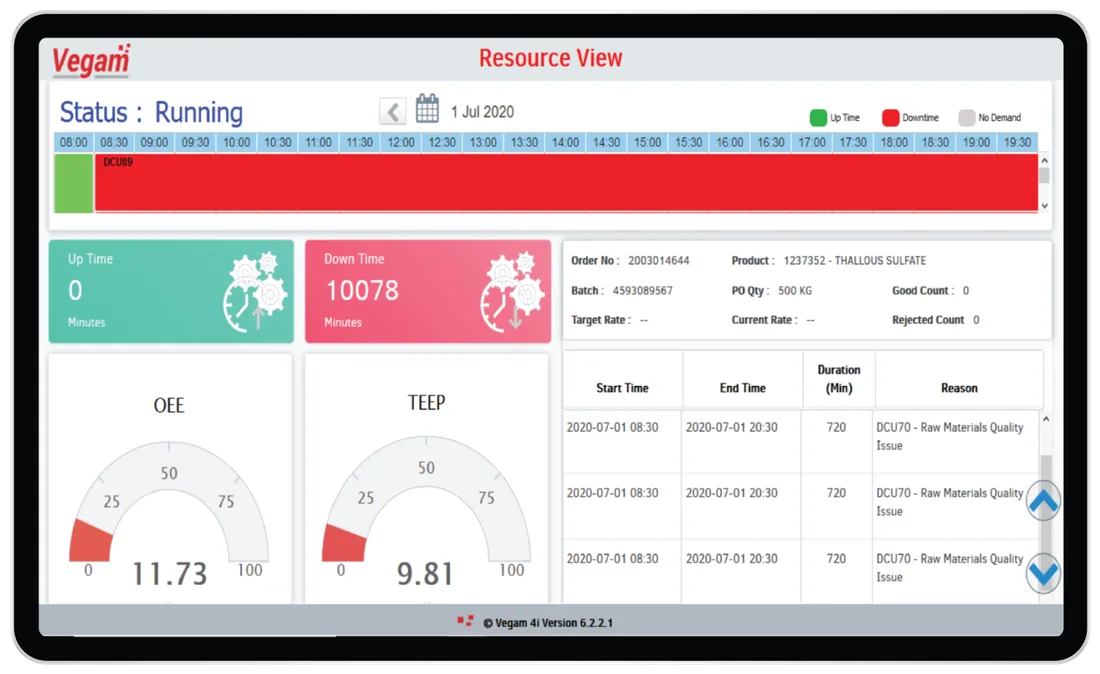This screenshot has width=1100, height=674.
Task: Click the Status : Running text
Action: 151,113
